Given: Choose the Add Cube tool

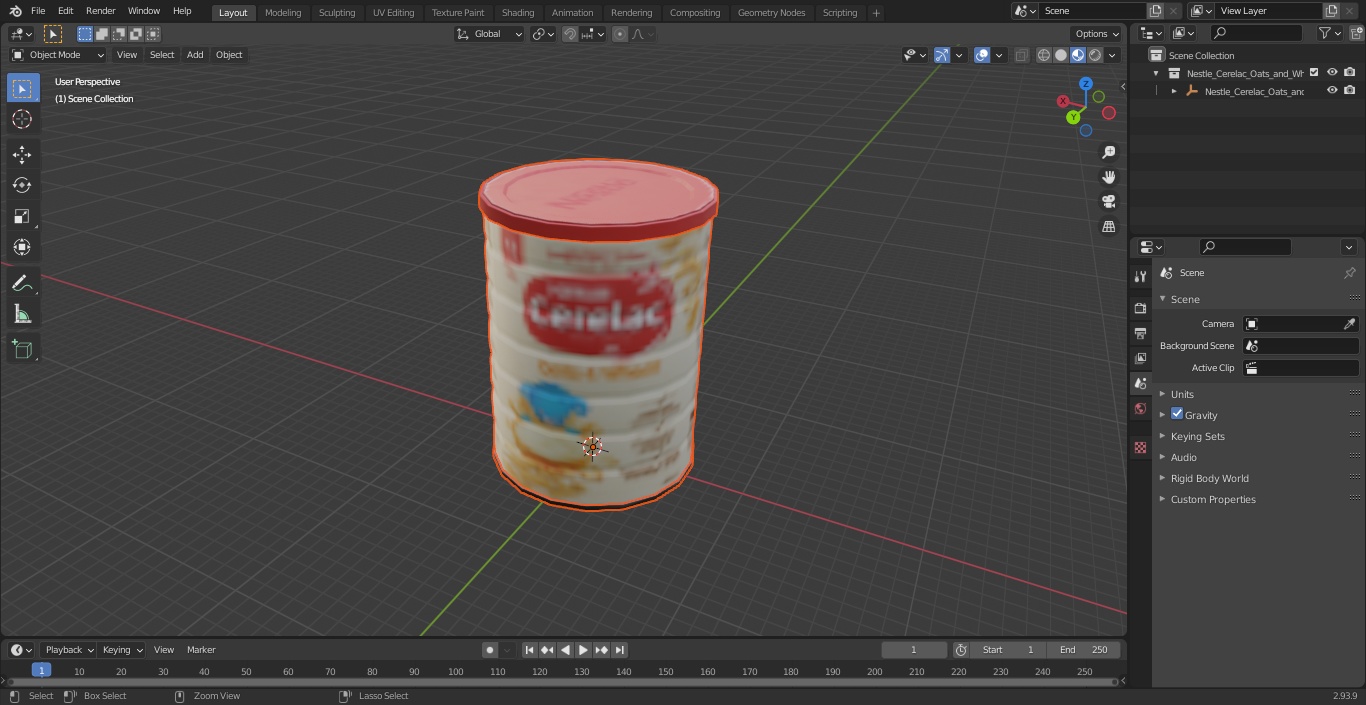Looking at the screenshot, I should 22,349.
